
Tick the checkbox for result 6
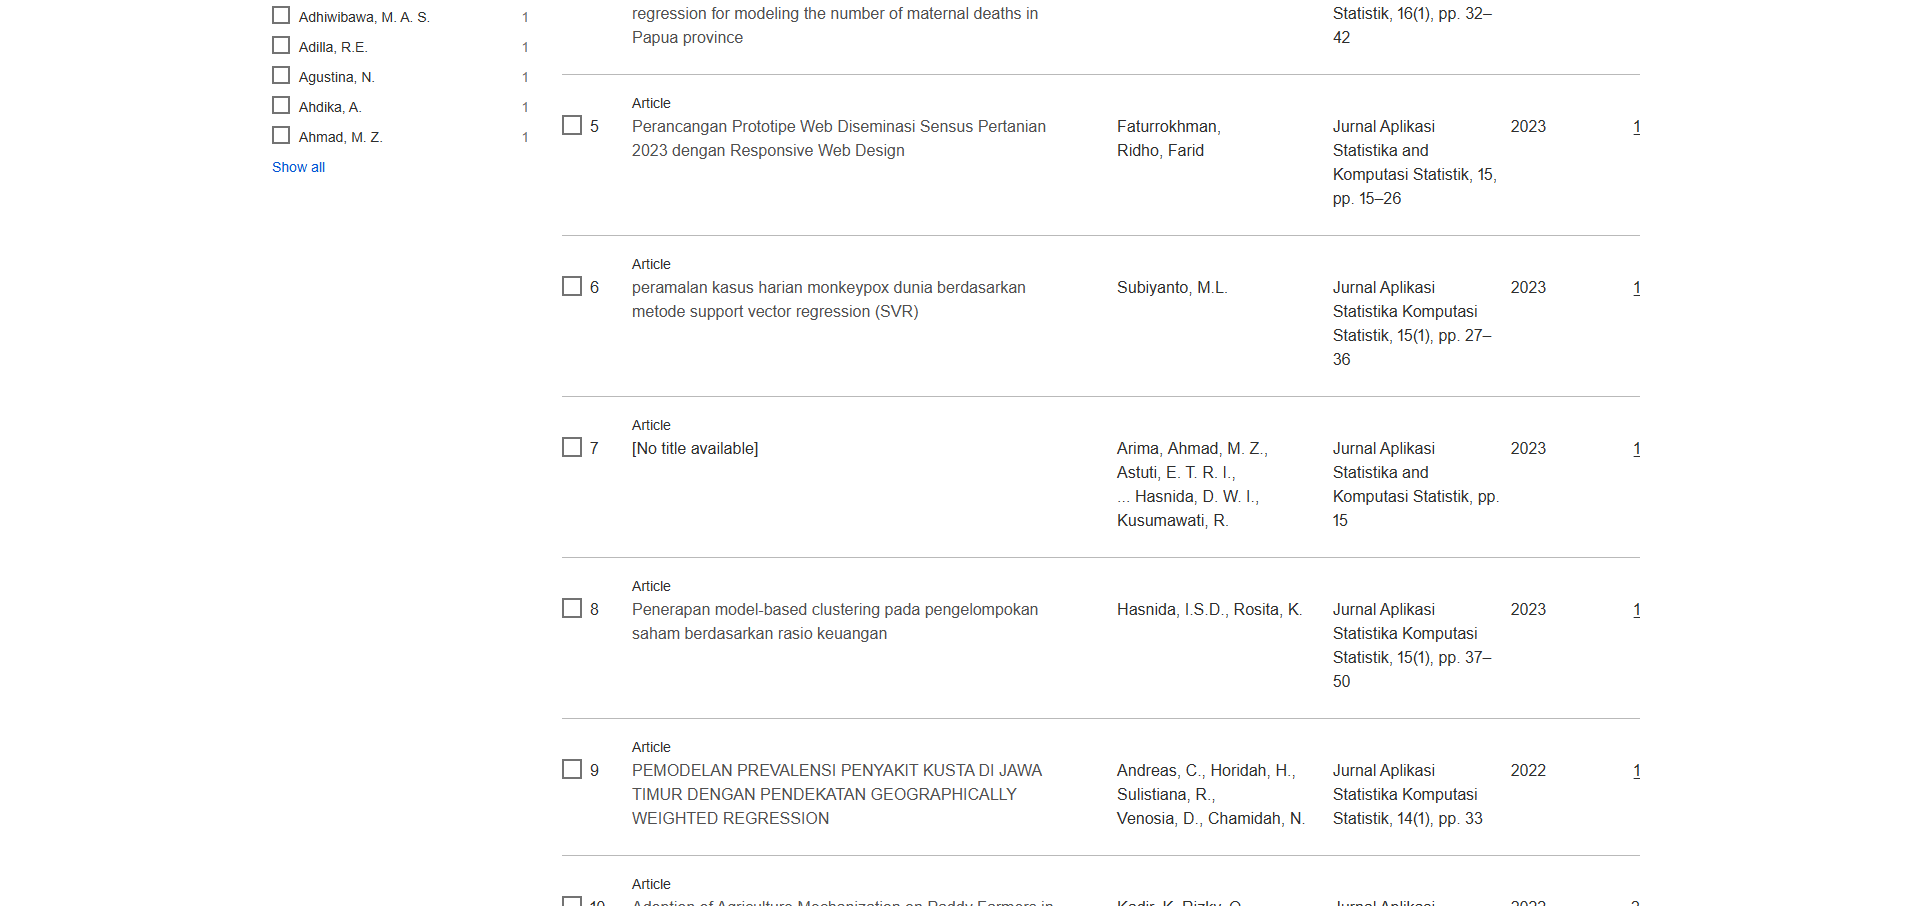[572, 287]
